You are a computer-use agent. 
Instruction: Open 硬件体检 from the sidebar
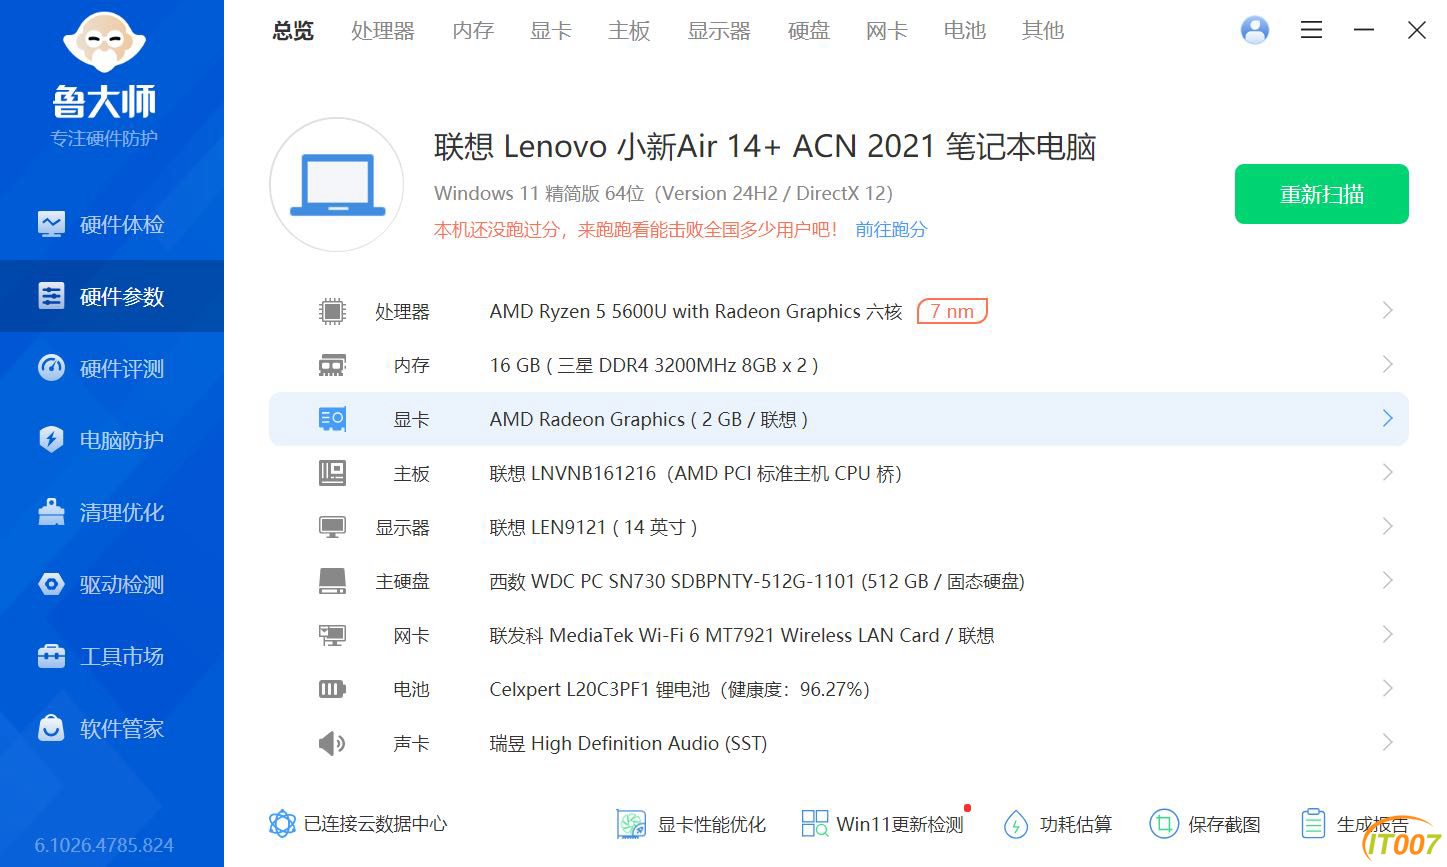[x=112, y=224]
